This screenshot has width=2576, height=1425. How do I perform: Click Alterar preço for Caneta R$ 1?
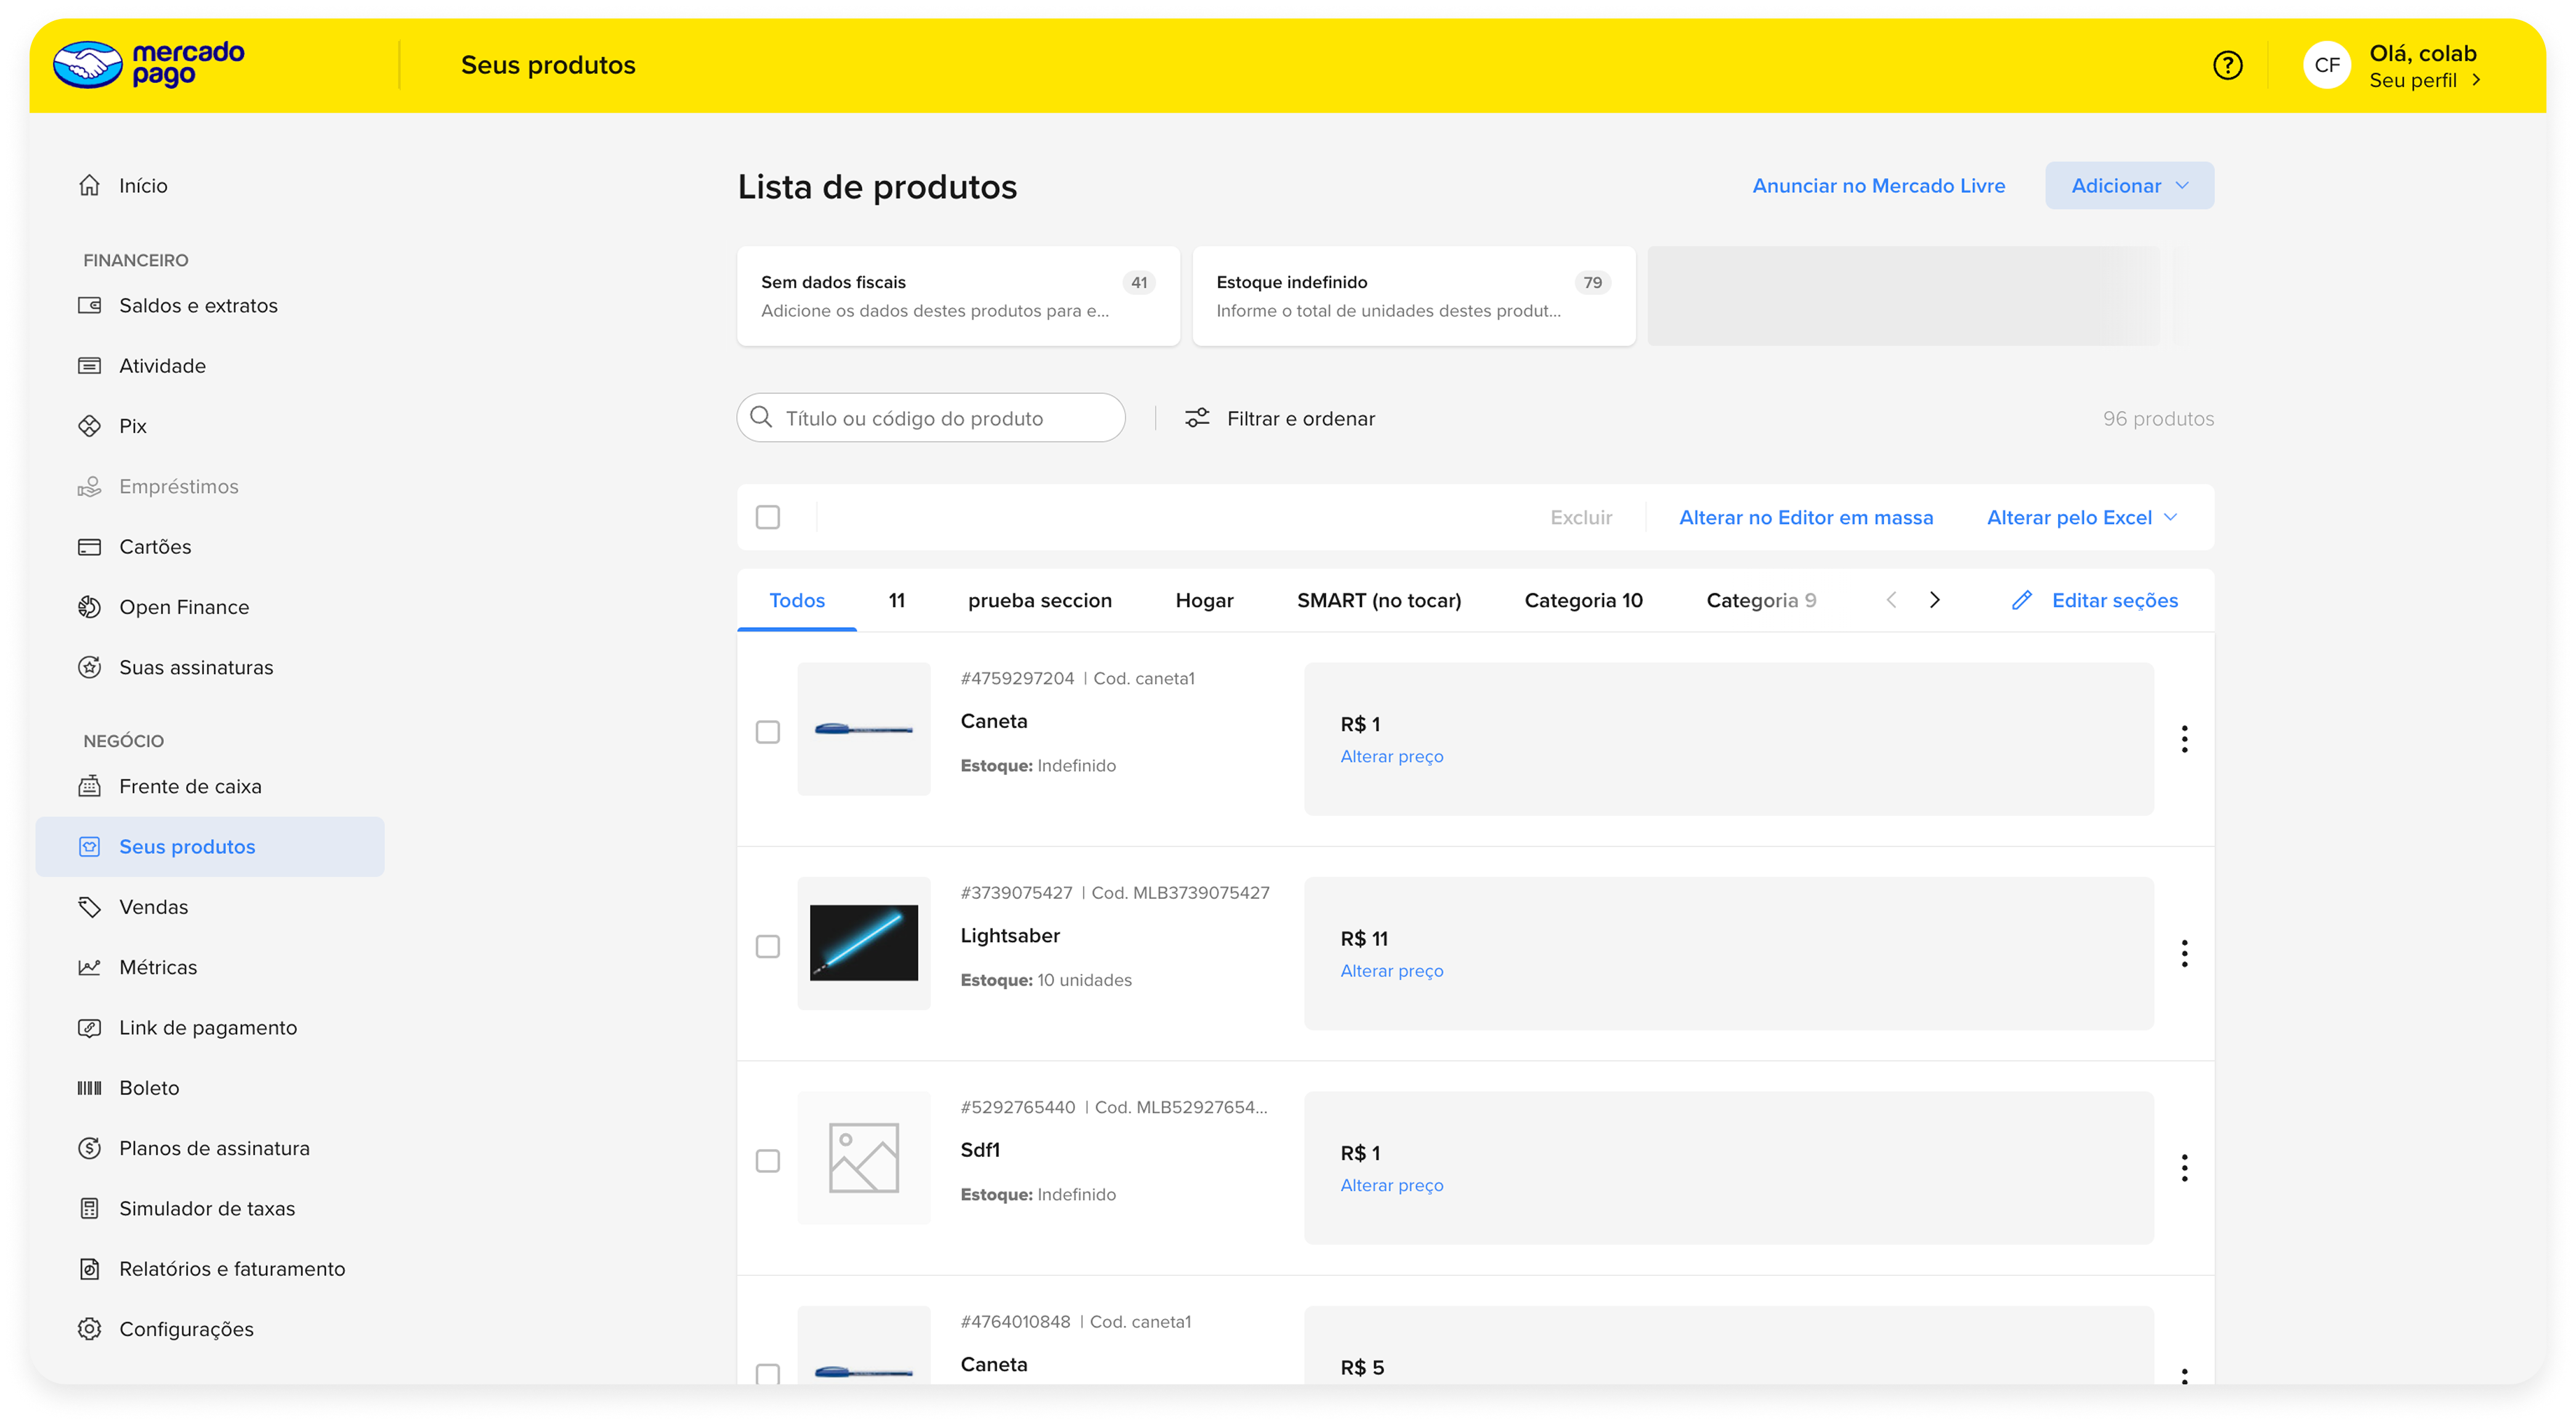[1391, 756]
